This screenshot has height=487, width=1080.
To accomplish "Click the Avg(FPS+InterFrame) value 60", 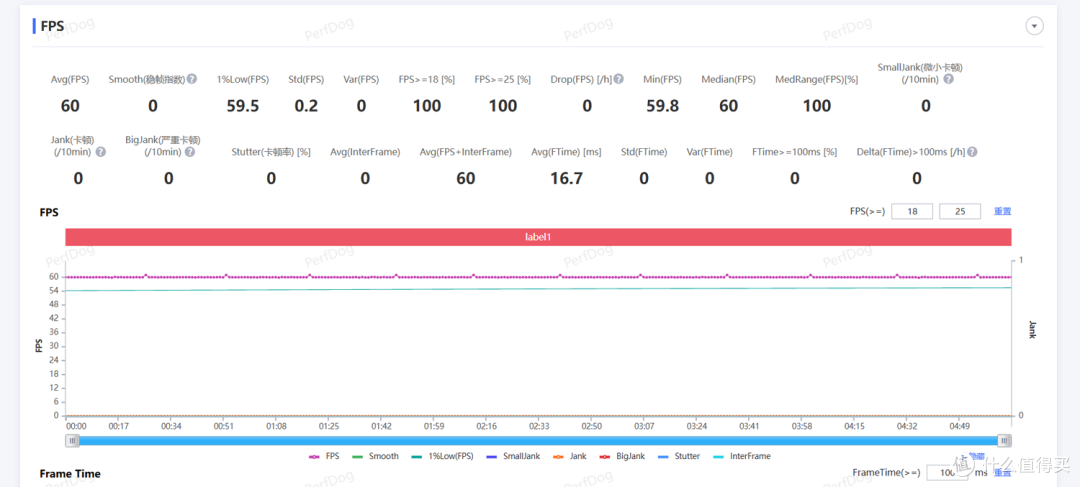I will [x=466, y=178].
